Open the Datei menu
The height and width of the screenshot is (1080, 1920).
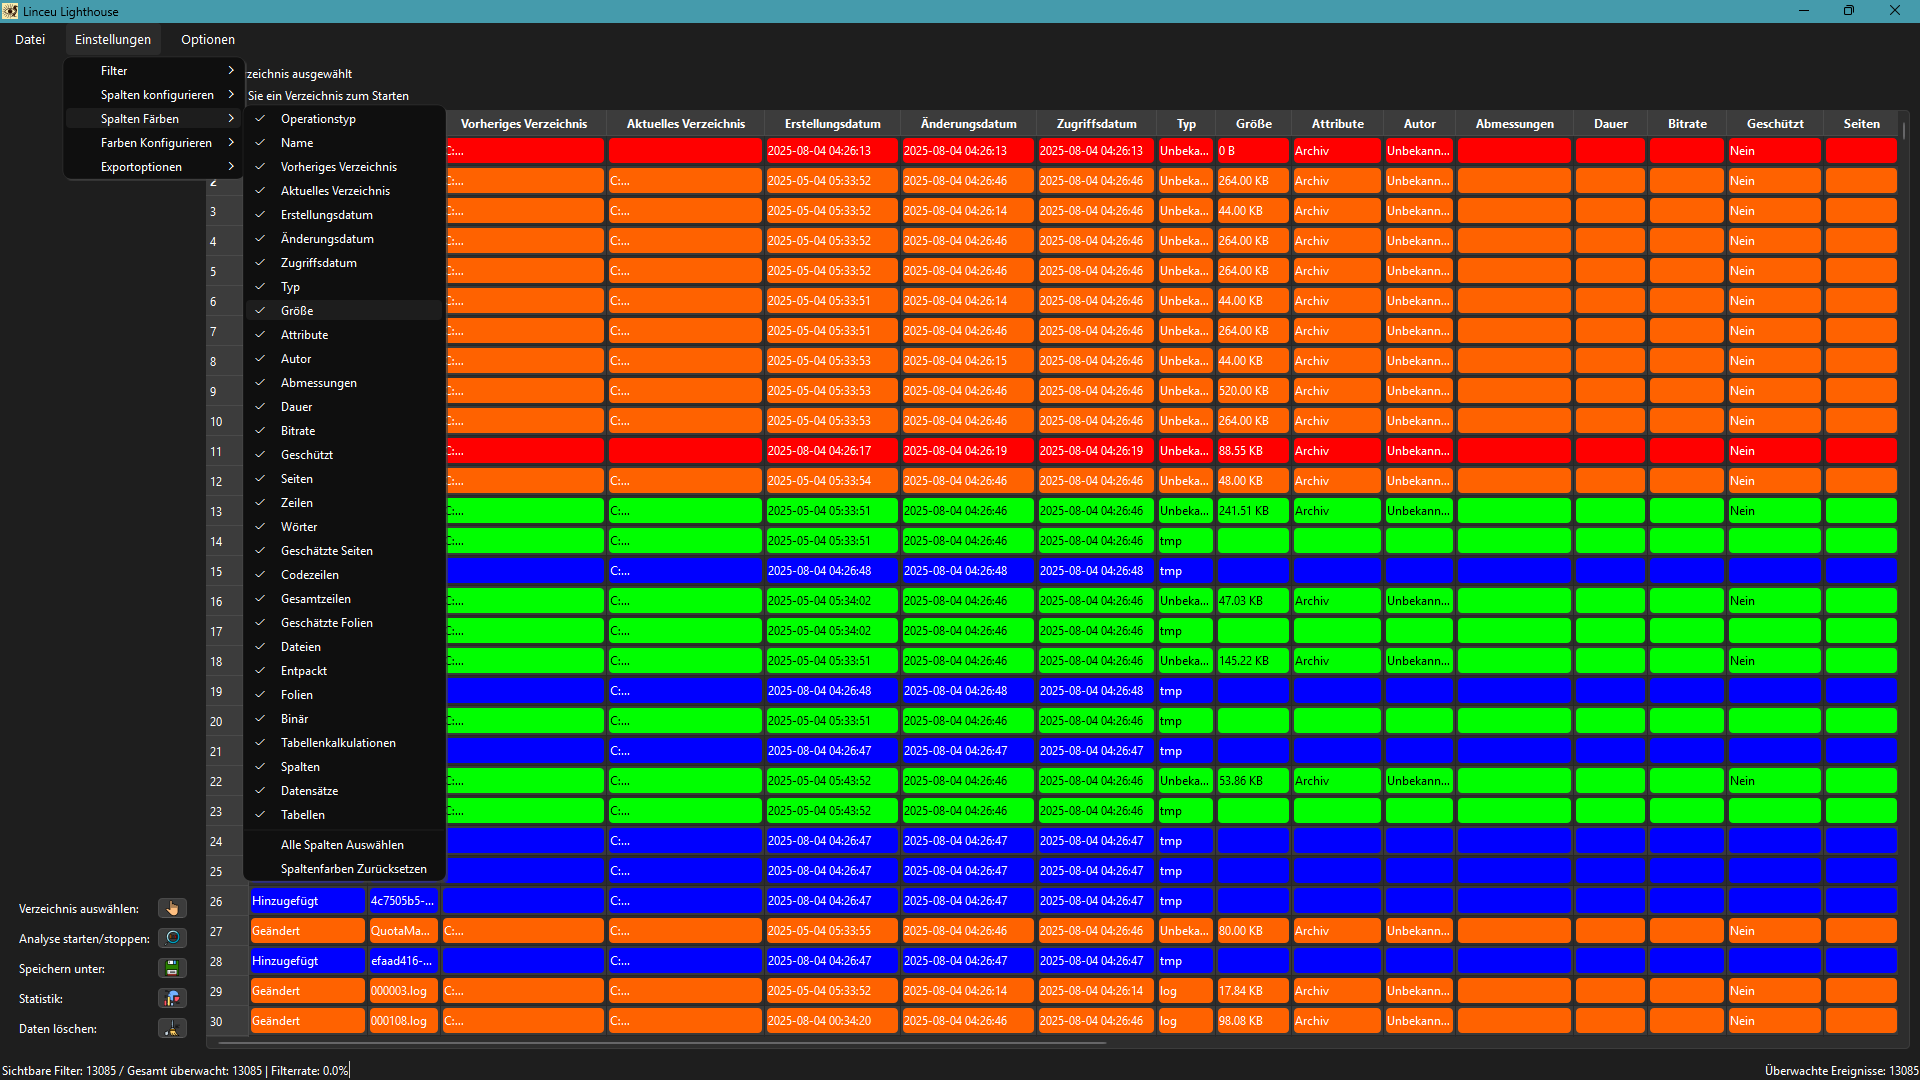click(30, 40)
